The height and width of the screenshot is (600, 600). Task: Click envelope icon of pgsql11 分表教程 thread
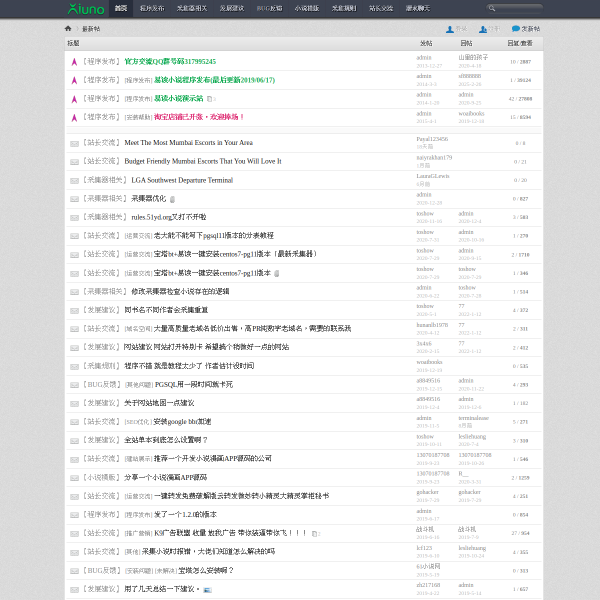pyautogui.click(x=74, y=236)
